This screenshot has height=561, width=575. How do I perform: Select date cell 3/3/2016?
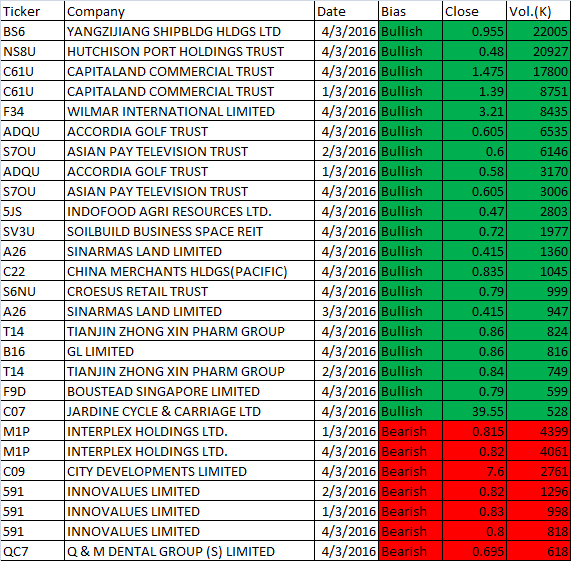coord(346,311)
